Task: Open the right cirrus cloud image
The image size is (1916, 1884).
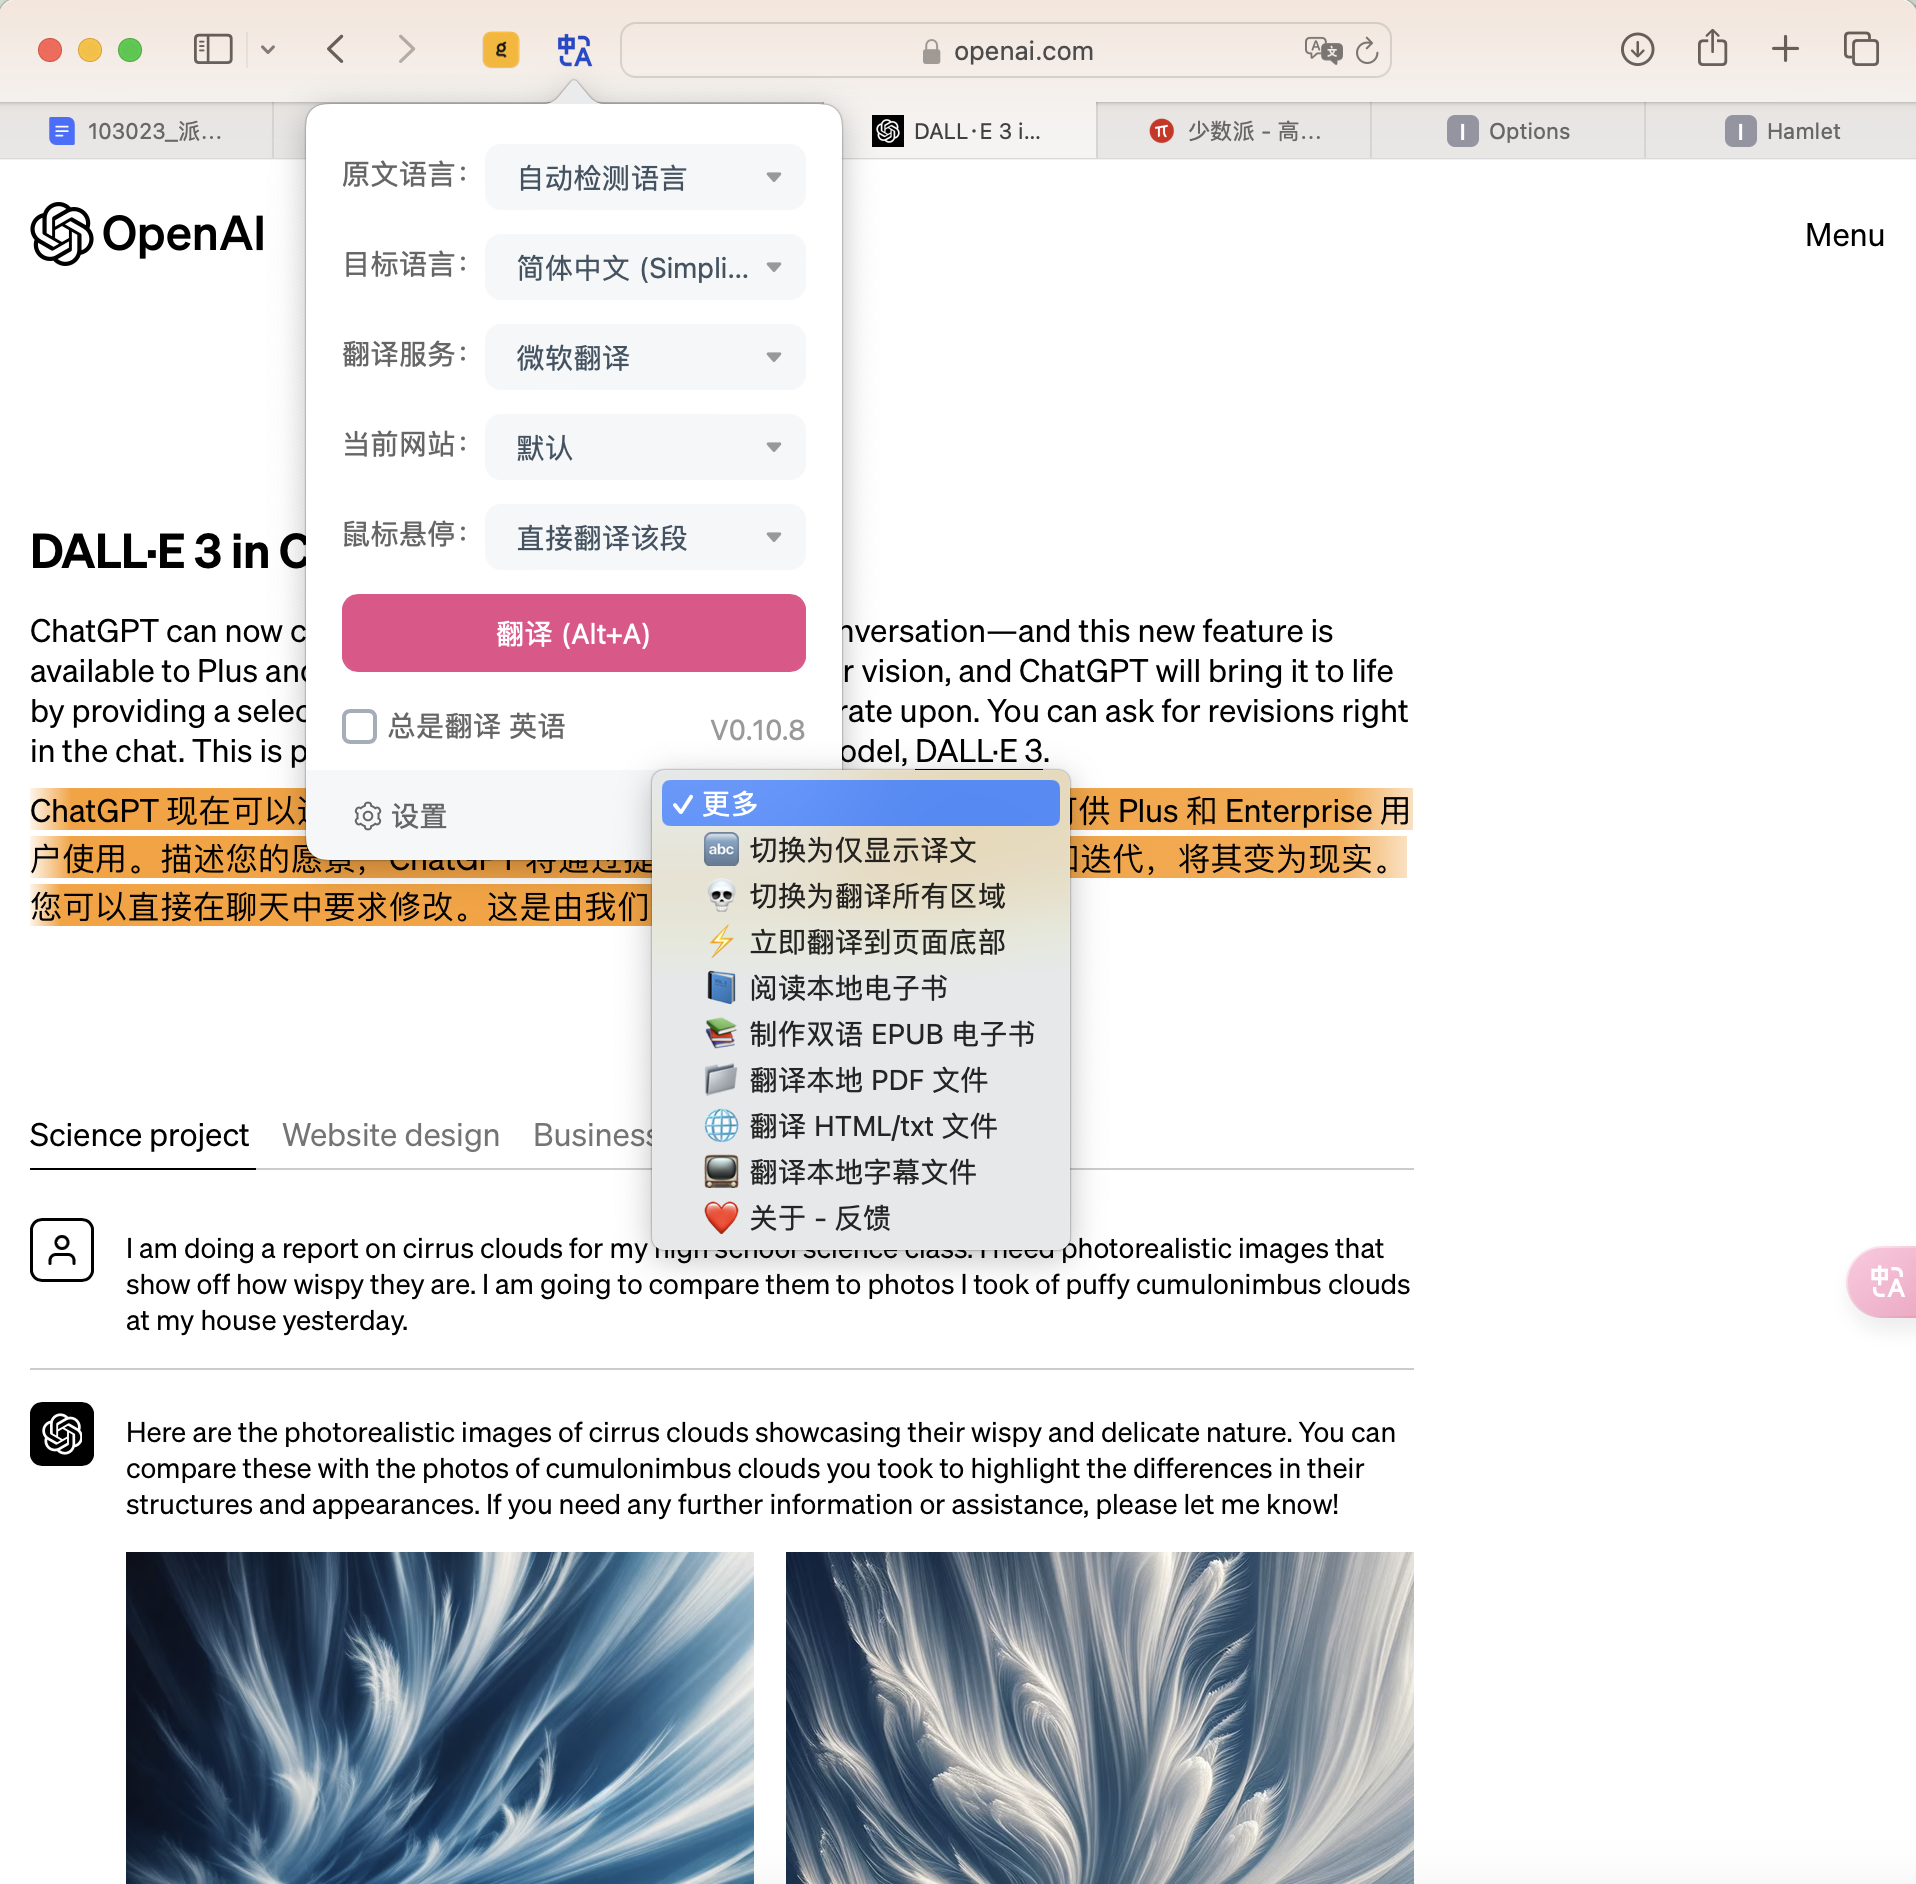Action: [1100, 1718]
